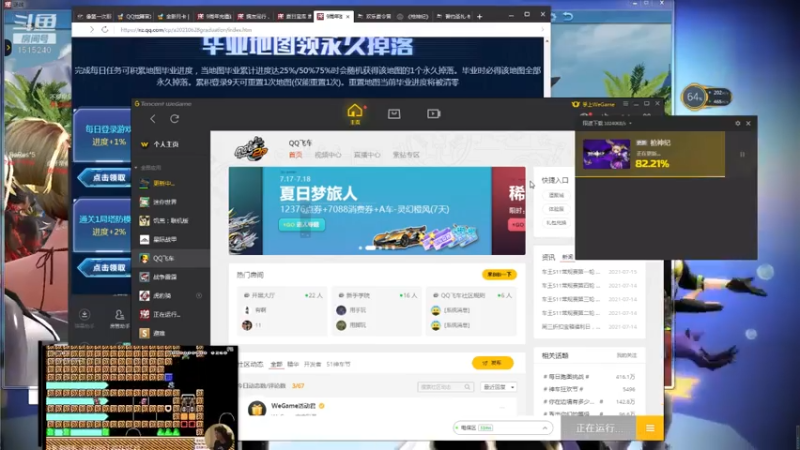The width and height of the screenshot is (800, 450).
Task: Go back in the WeGame window
Action: click(x=153, y=119)
